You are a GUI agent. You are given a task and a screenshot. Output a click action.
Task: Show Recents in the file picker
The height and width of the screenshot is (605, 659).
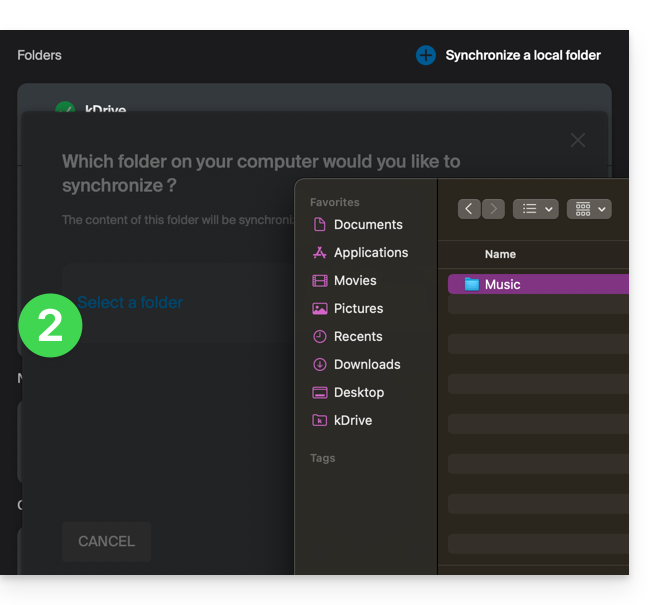tap(357, 337)
